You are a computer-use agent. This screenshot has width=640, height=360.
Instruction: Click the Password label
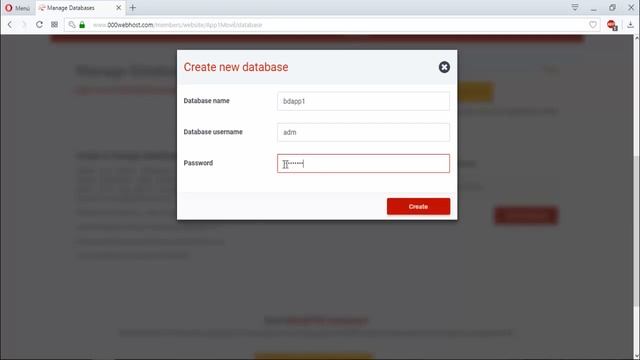(198, 163)
